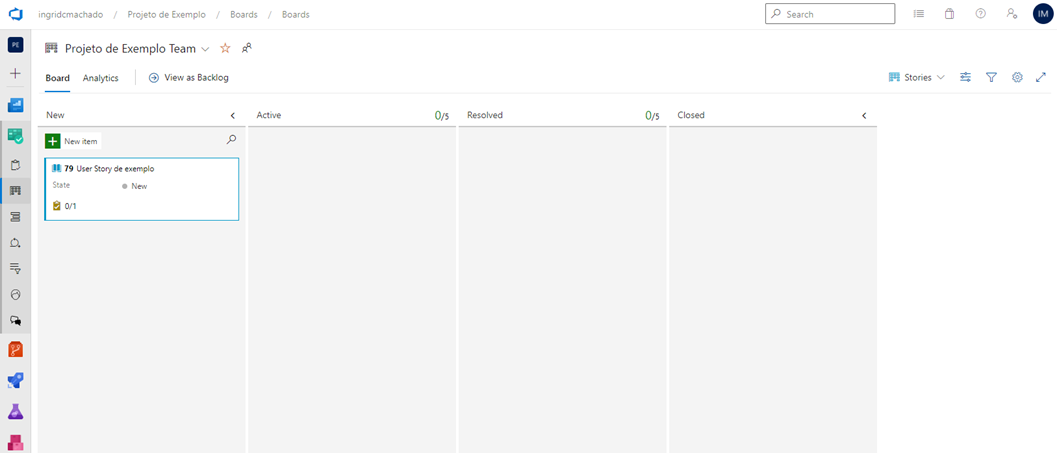This screenshot has height=453, width=1057.
Task: Open the PE project icon in the sidebar
Action: 16,45
